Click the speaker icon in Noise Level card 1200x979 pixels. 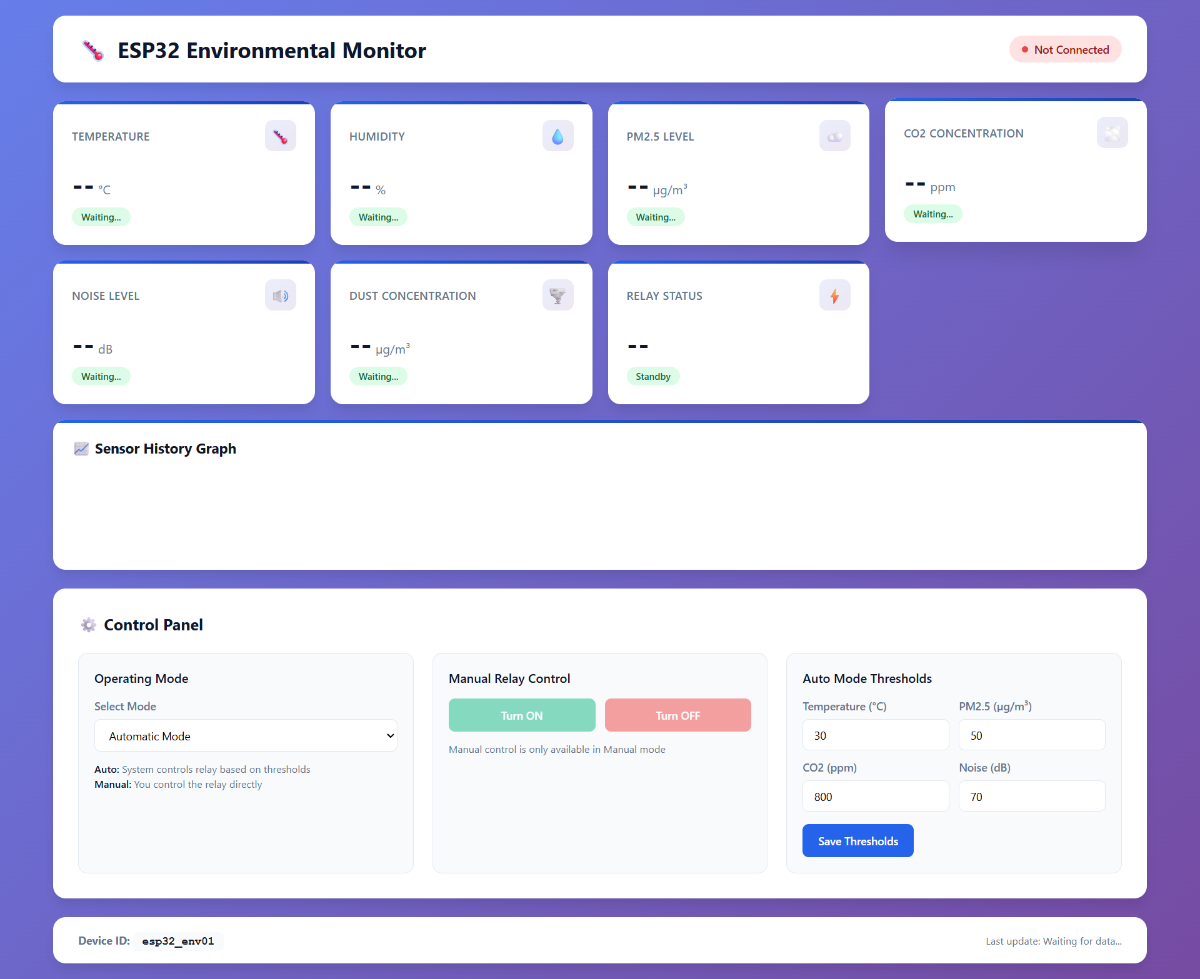click(x=280, y=295)
